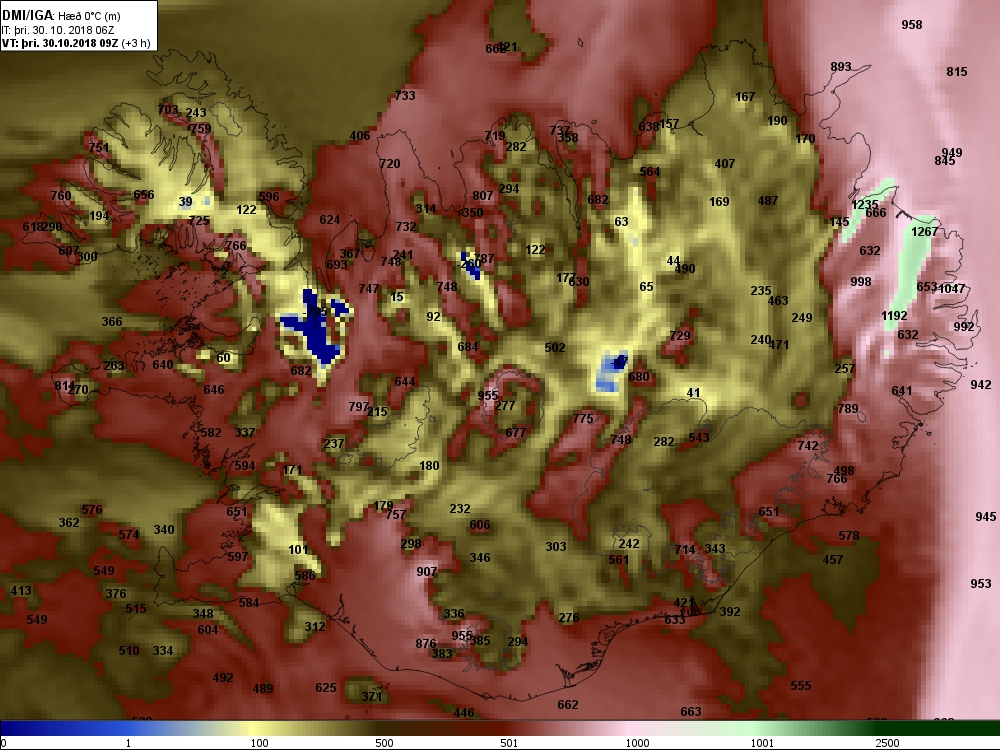Click the '1000' label on the color scale

(x=637, y=743)
